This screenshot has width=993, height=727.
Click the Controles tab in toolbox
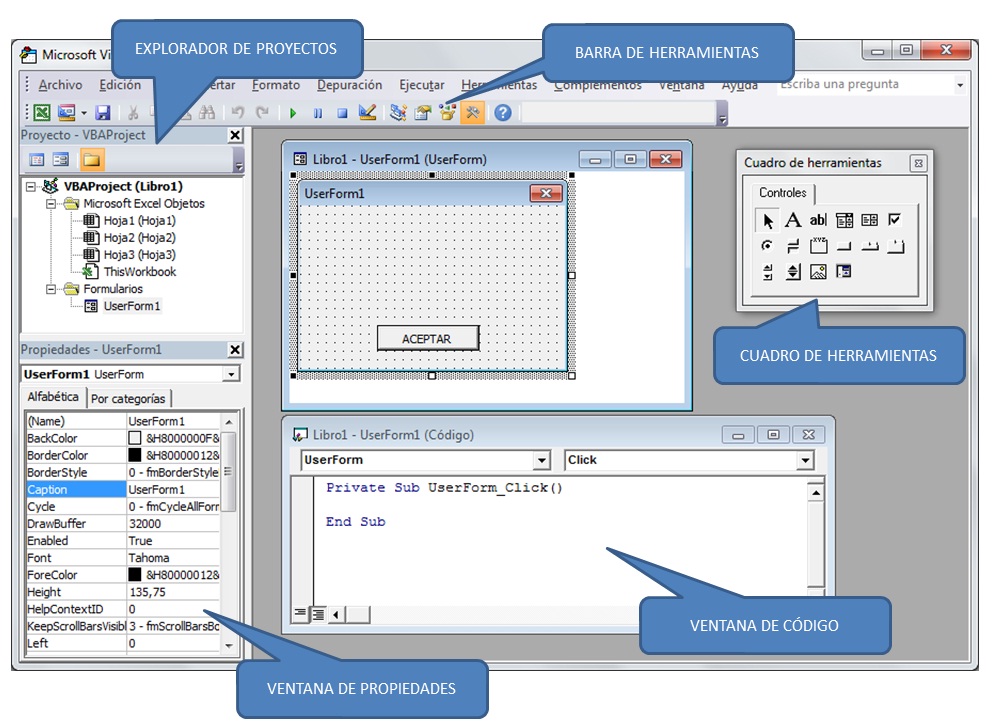(x=783, y=193)
